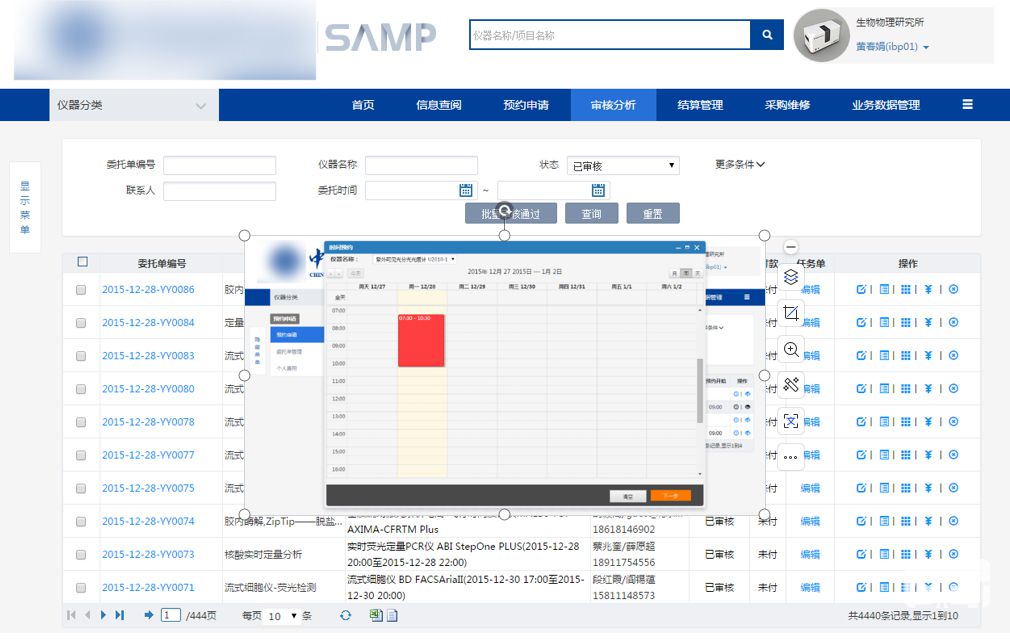Image resolution: width=1010 pixels, height=639 pixels.
Task: Select the crop tool in image toolbar
Action: click(791, 313)
